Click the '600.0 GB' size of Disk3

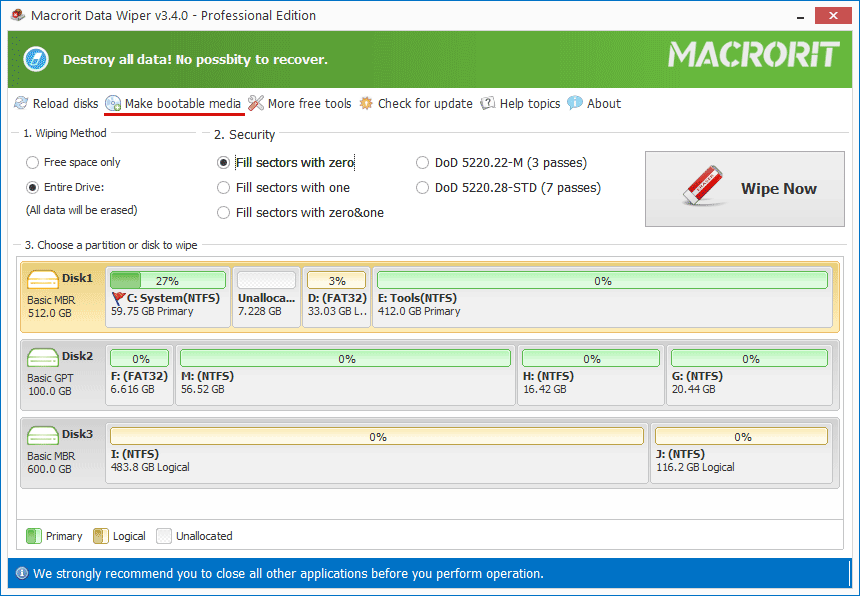[x=49, y=469]
